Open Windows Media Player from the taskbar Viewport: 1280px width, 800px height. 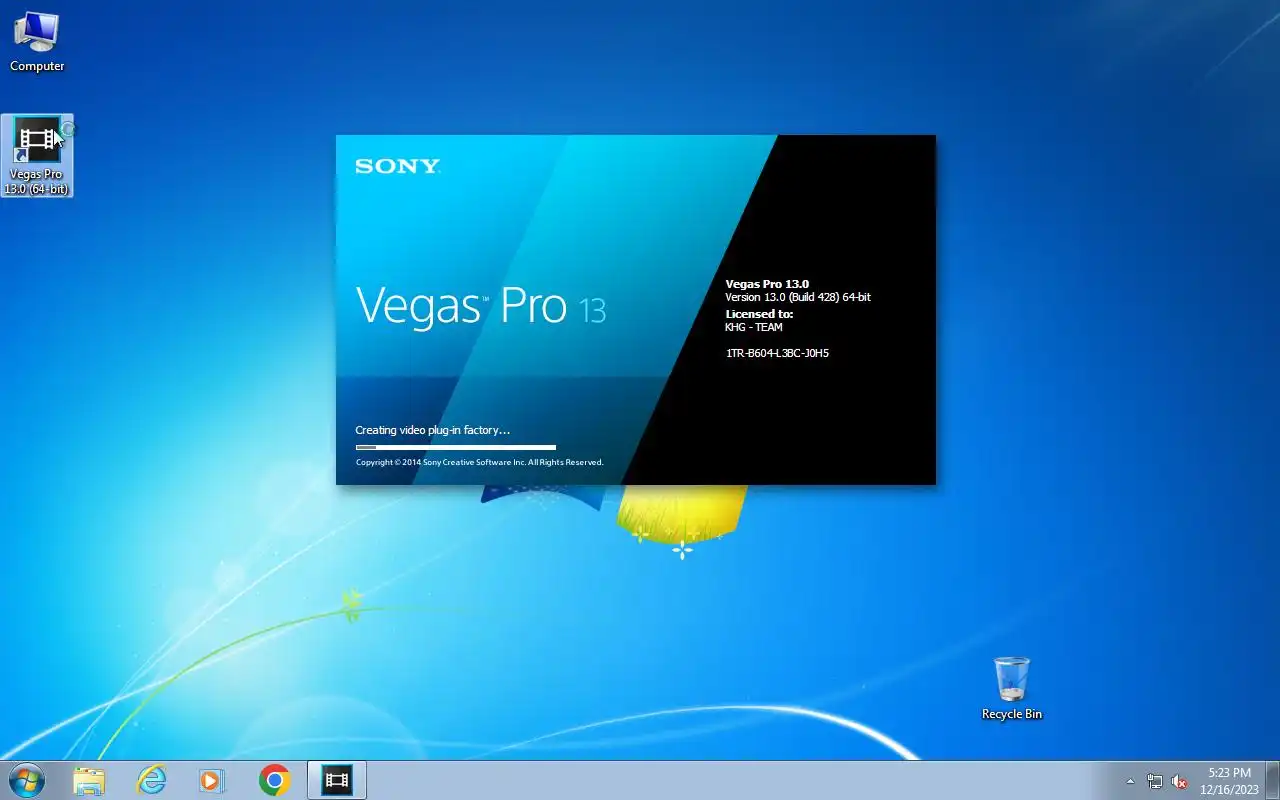coord(212,780)
